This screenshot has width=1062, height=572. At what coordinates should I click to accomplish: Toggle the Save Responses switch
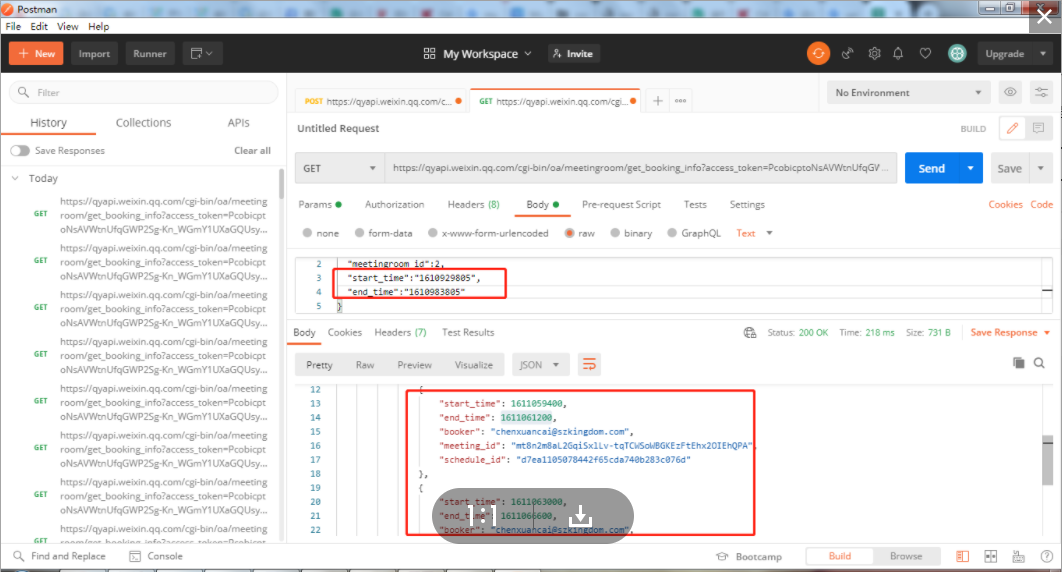coord(20,150)
